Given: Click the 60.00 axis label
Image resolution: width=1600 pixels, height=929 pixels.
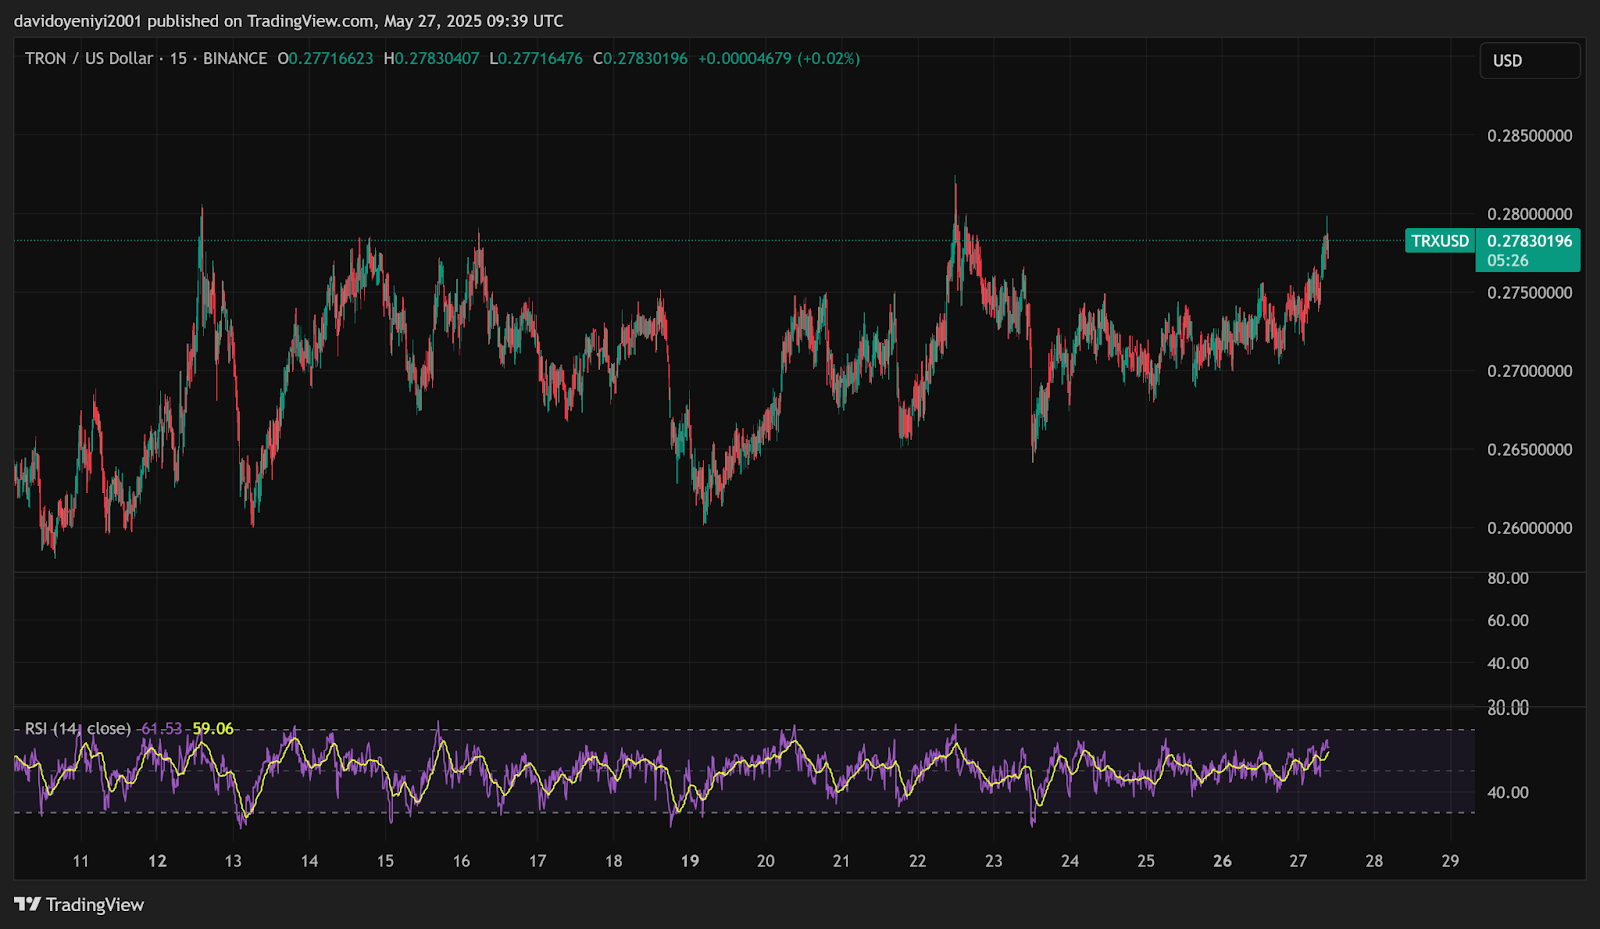Looking at the screenshot, I should 1508,620.
